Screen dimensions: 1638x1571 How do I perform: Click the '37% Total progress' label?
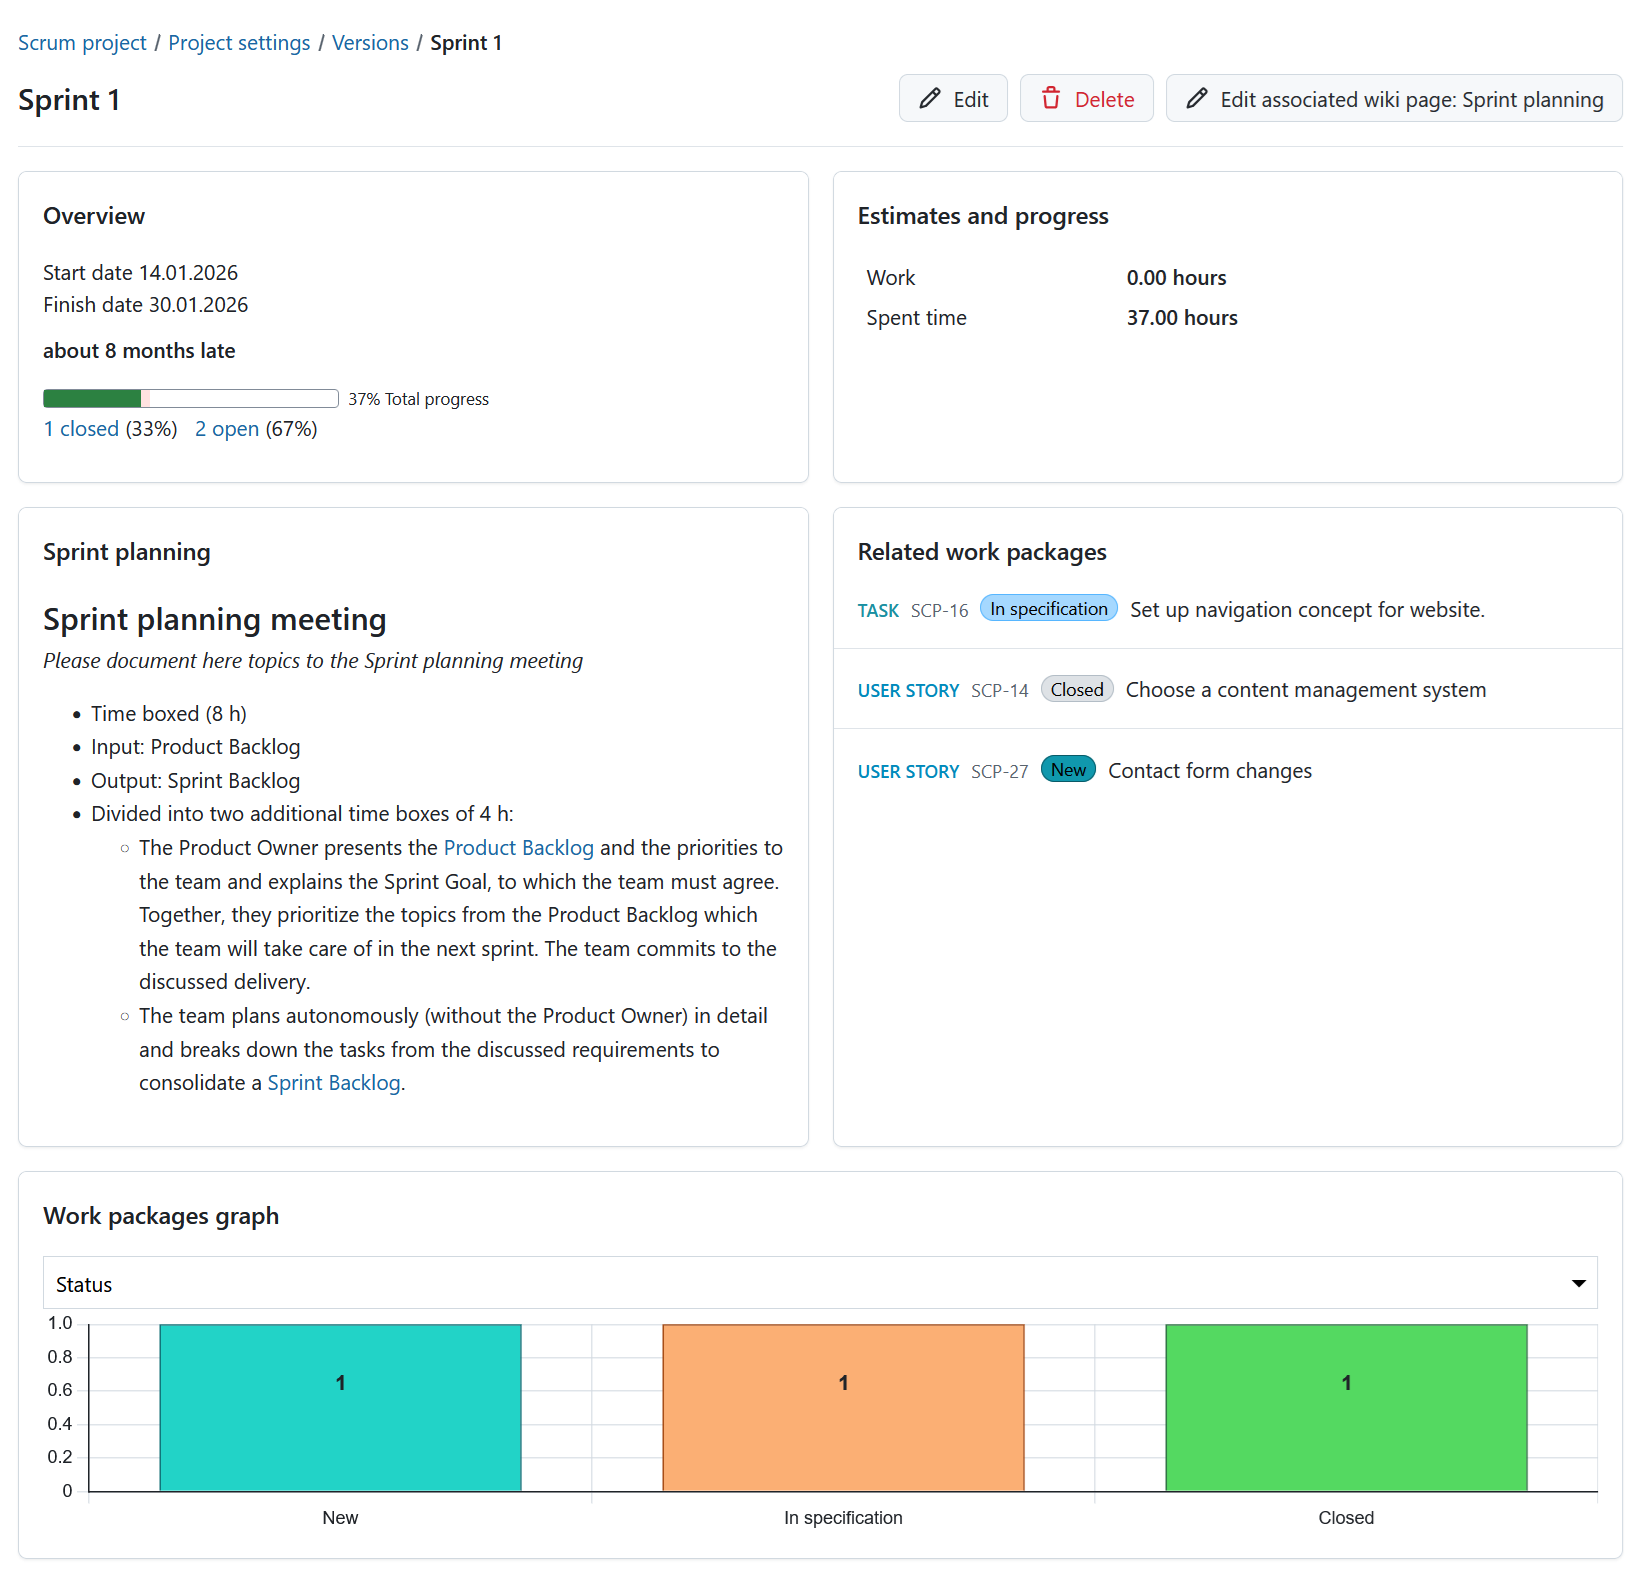pyautogui.click(x=418, y=399)
